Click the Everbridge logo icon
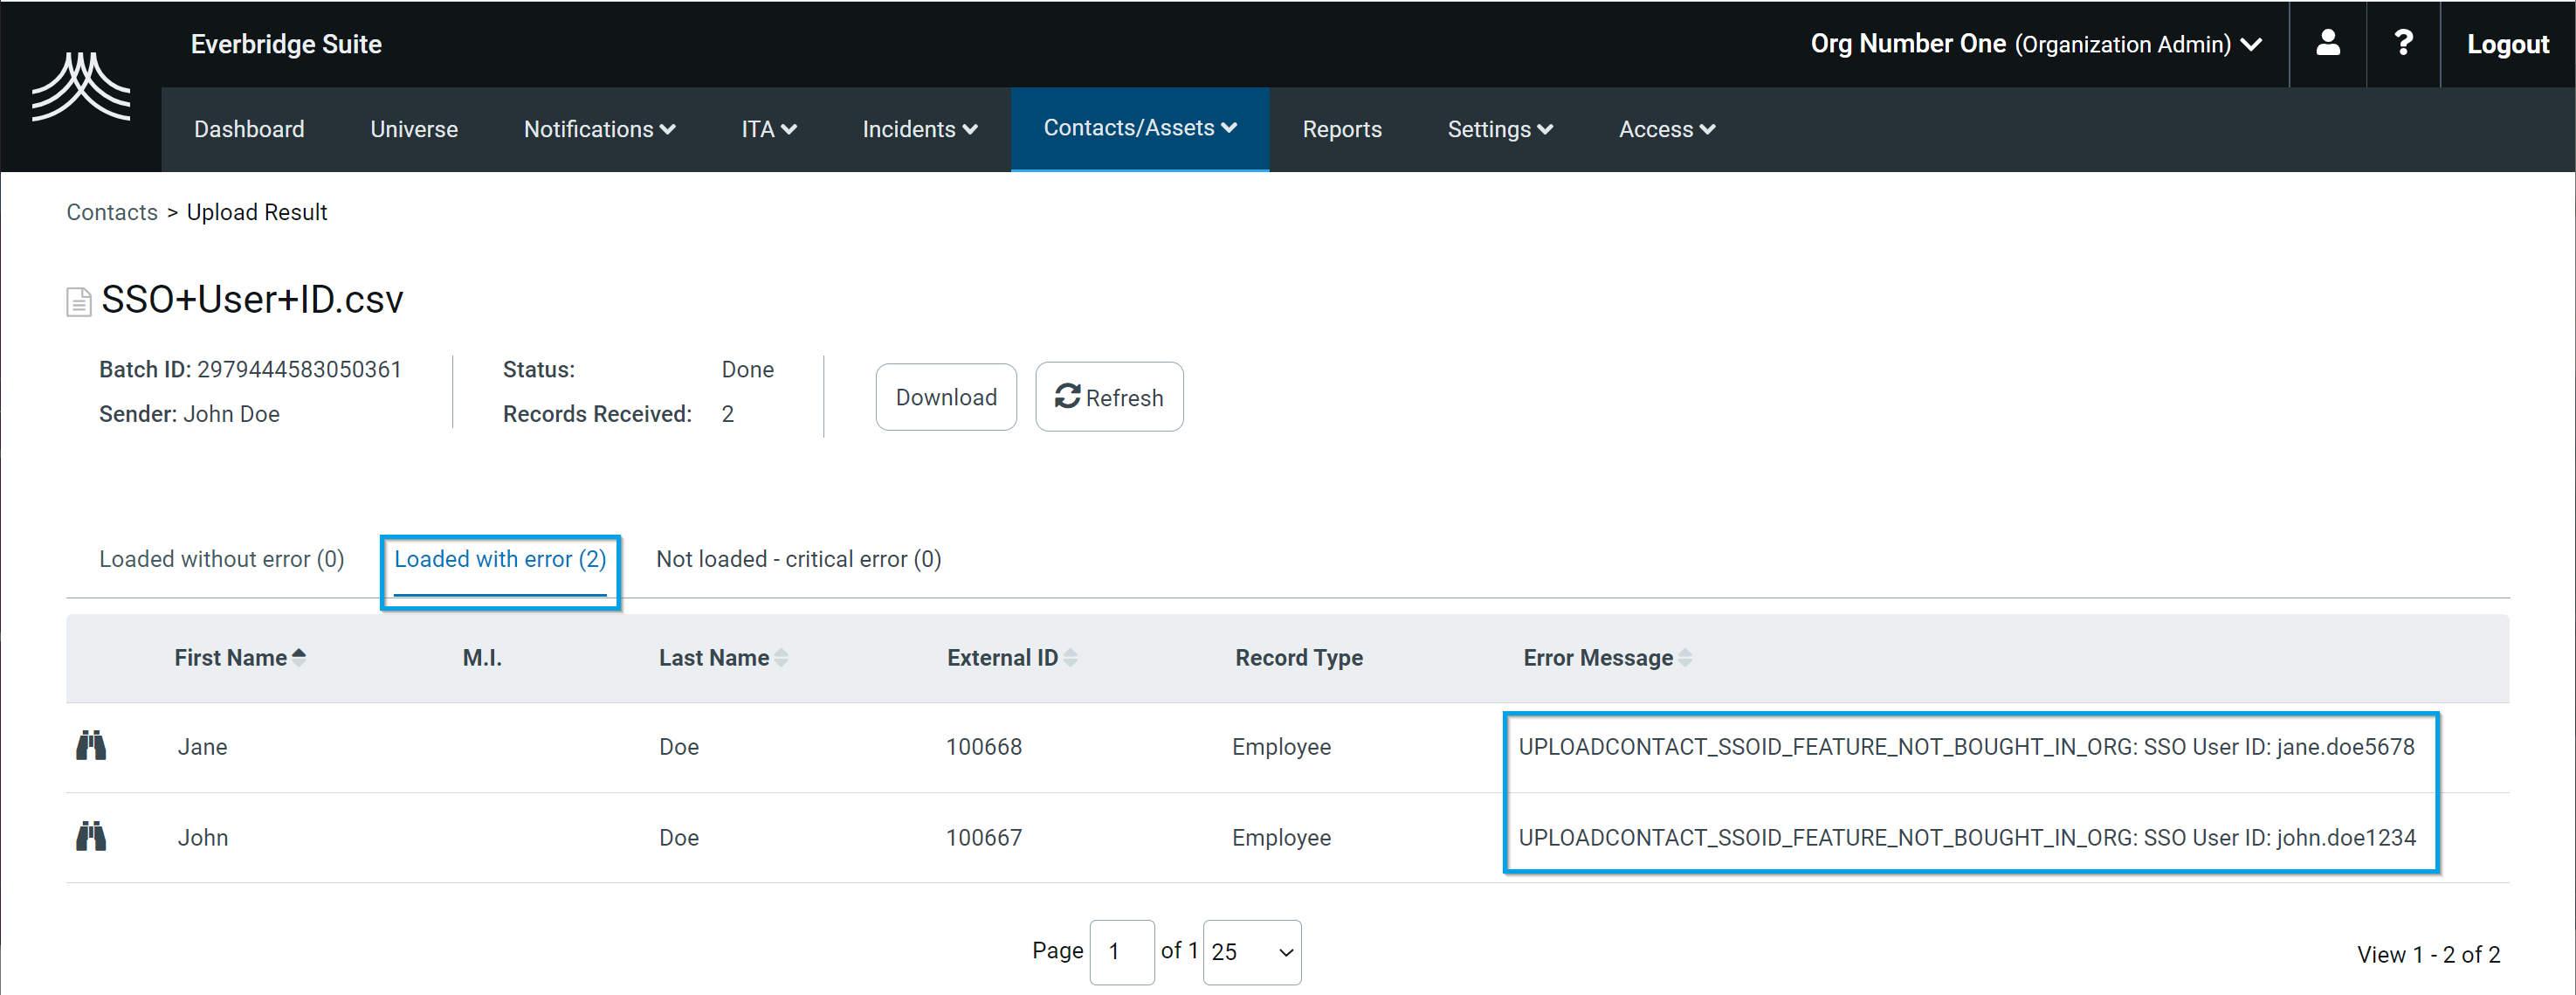This screenshot has height=995, width=2576. [80, 86]
